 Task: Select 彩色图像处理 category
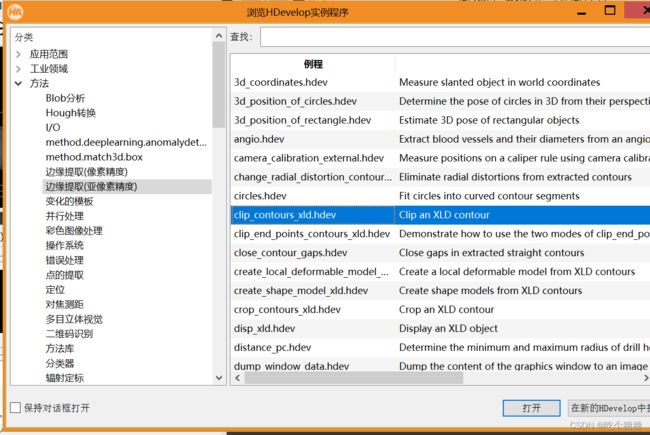pyautogui.click(x=74, y=231)
